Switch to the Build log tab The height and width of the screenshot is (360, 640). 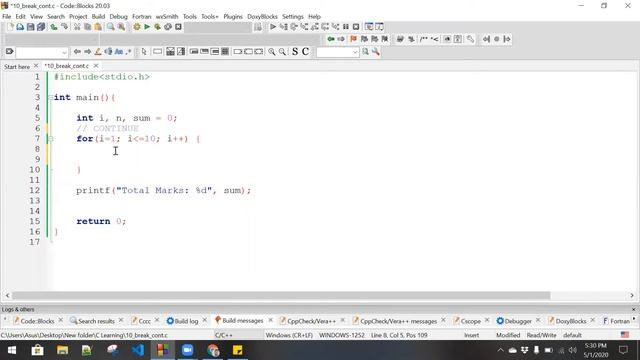pyautogui.click(x=182, y=321)
